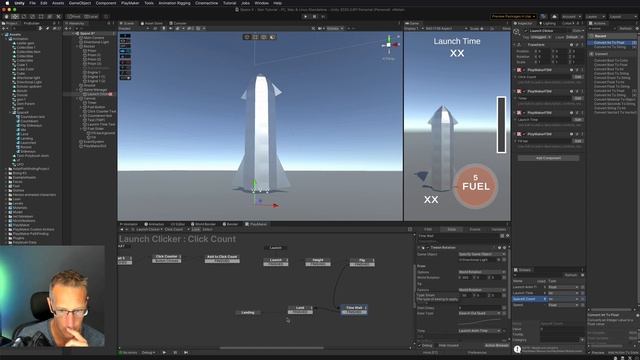
Task: Click the PlayMaker step button below graph
Action: point(186,352)
